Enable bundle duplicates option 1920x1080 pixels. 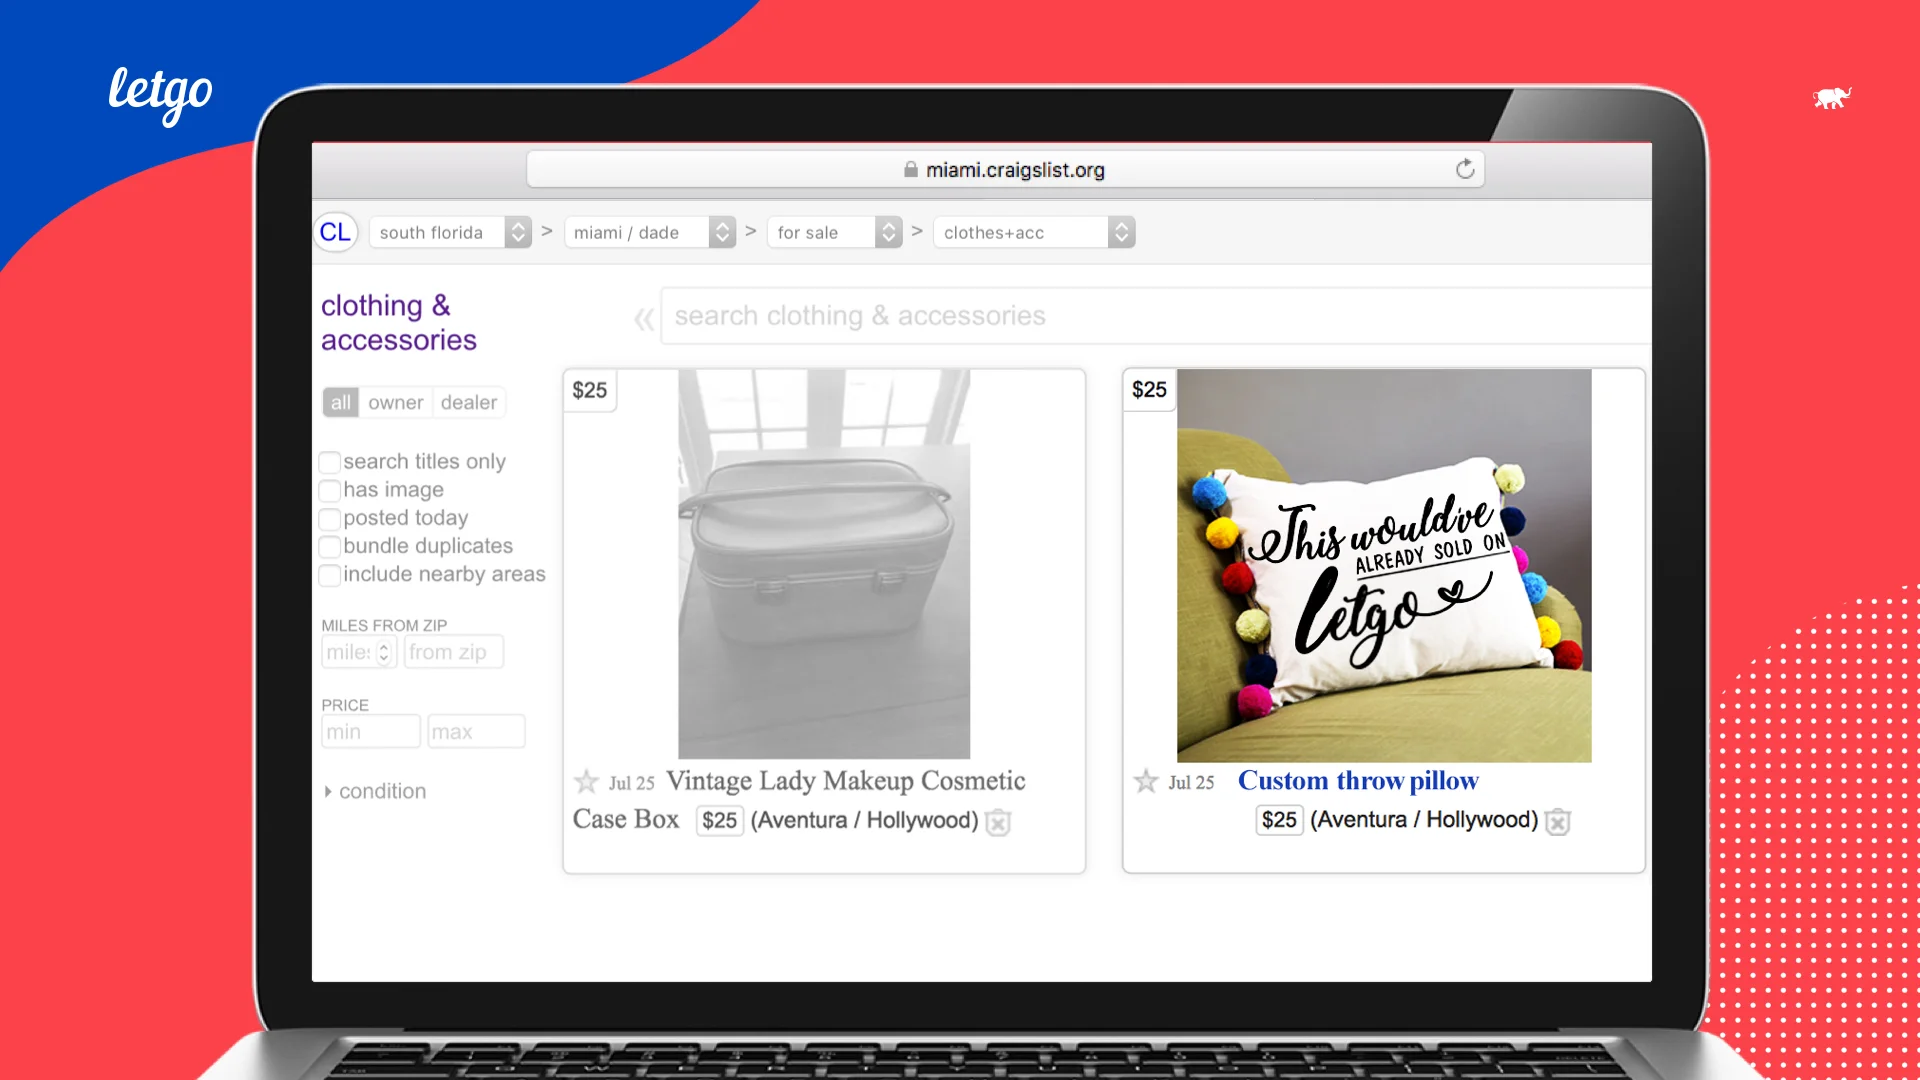click(330, 547)
